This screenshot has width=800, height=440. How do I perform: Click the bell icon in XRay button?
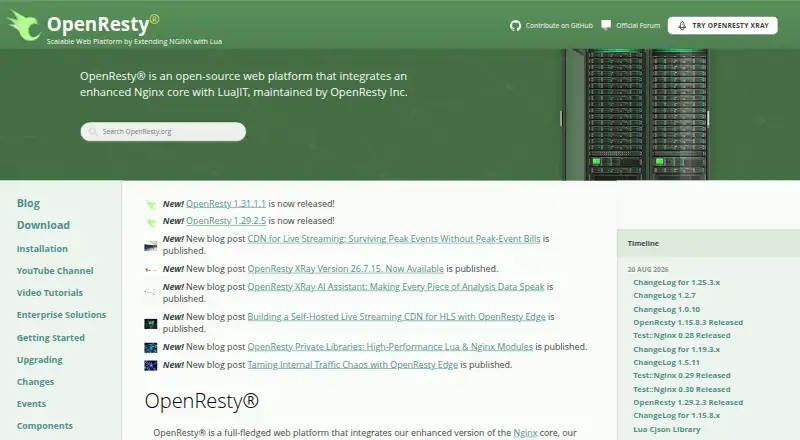(682, 26)
